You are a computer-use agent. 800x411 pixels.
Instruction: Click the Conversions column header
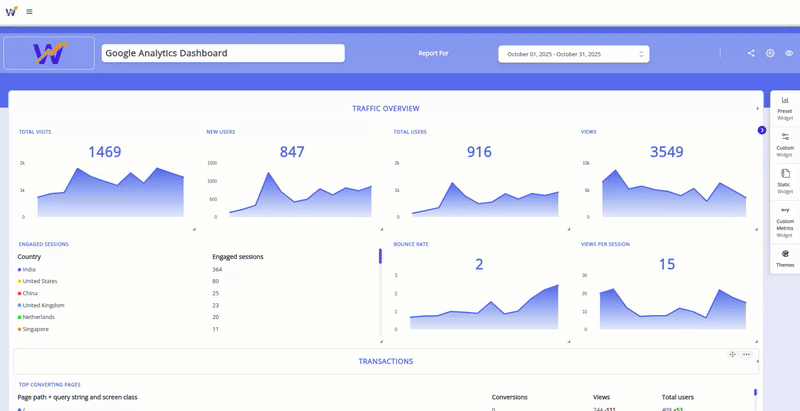[509, 397]
